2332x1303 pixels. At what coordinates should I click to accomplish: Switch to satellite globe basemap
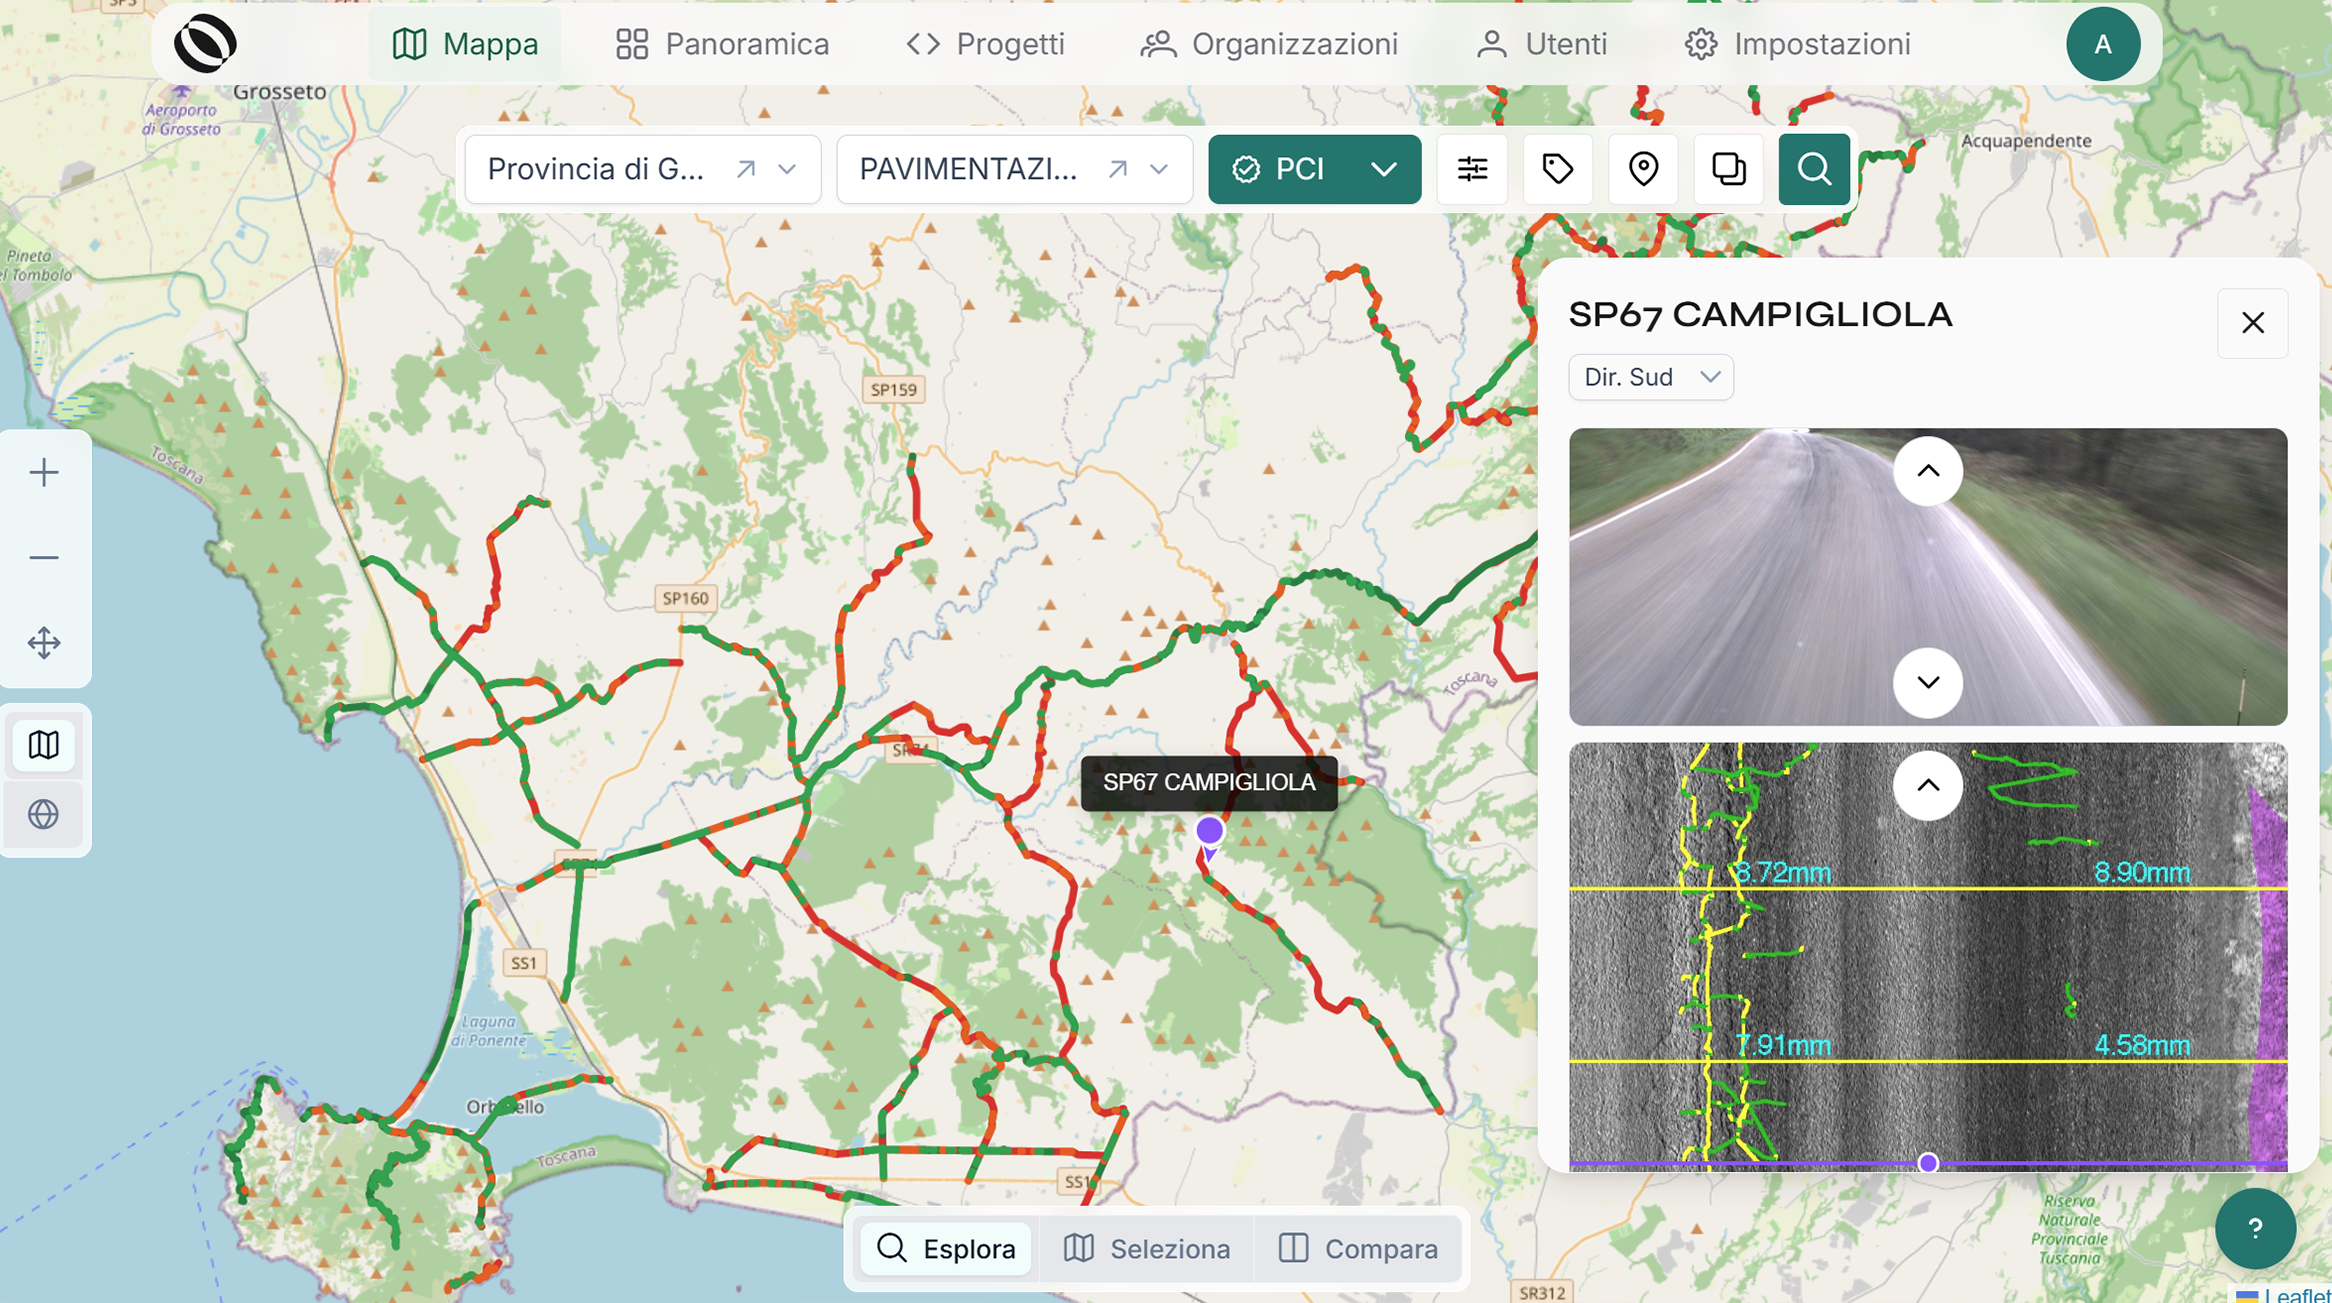[44, 814]
